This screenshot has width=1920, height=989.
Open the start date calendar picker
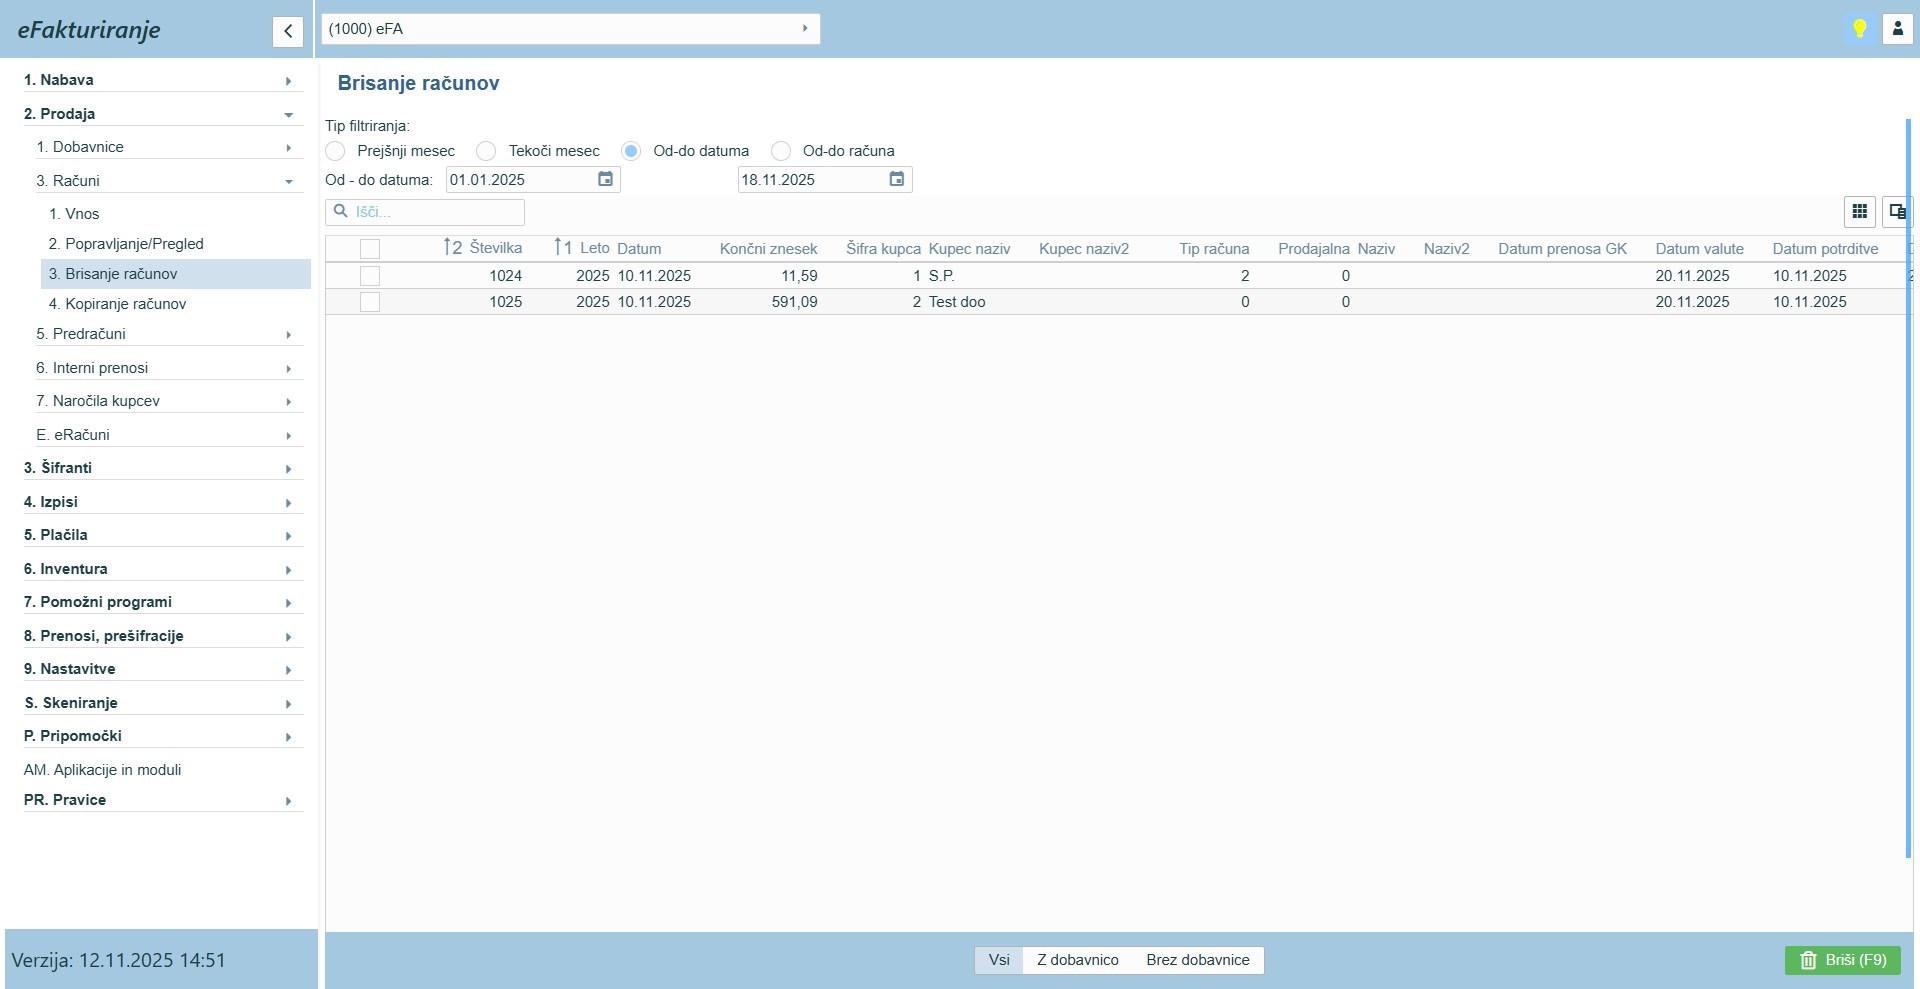pos(605,179)
